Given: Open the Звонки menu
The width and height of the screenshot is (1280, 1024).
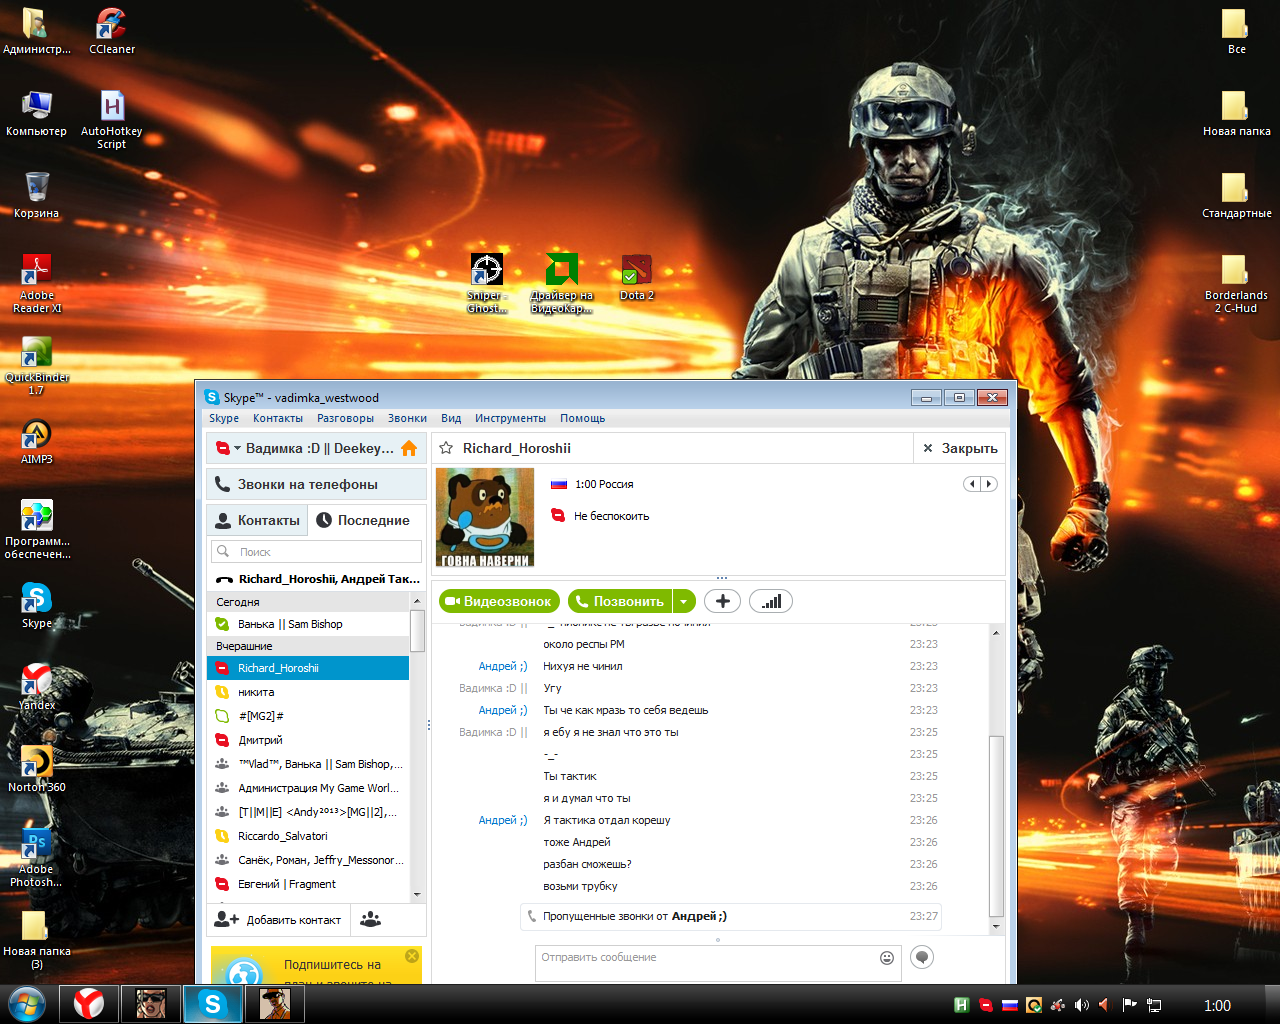Looking at the screenshot, I should pyautogui.click(x=407, y=418).
